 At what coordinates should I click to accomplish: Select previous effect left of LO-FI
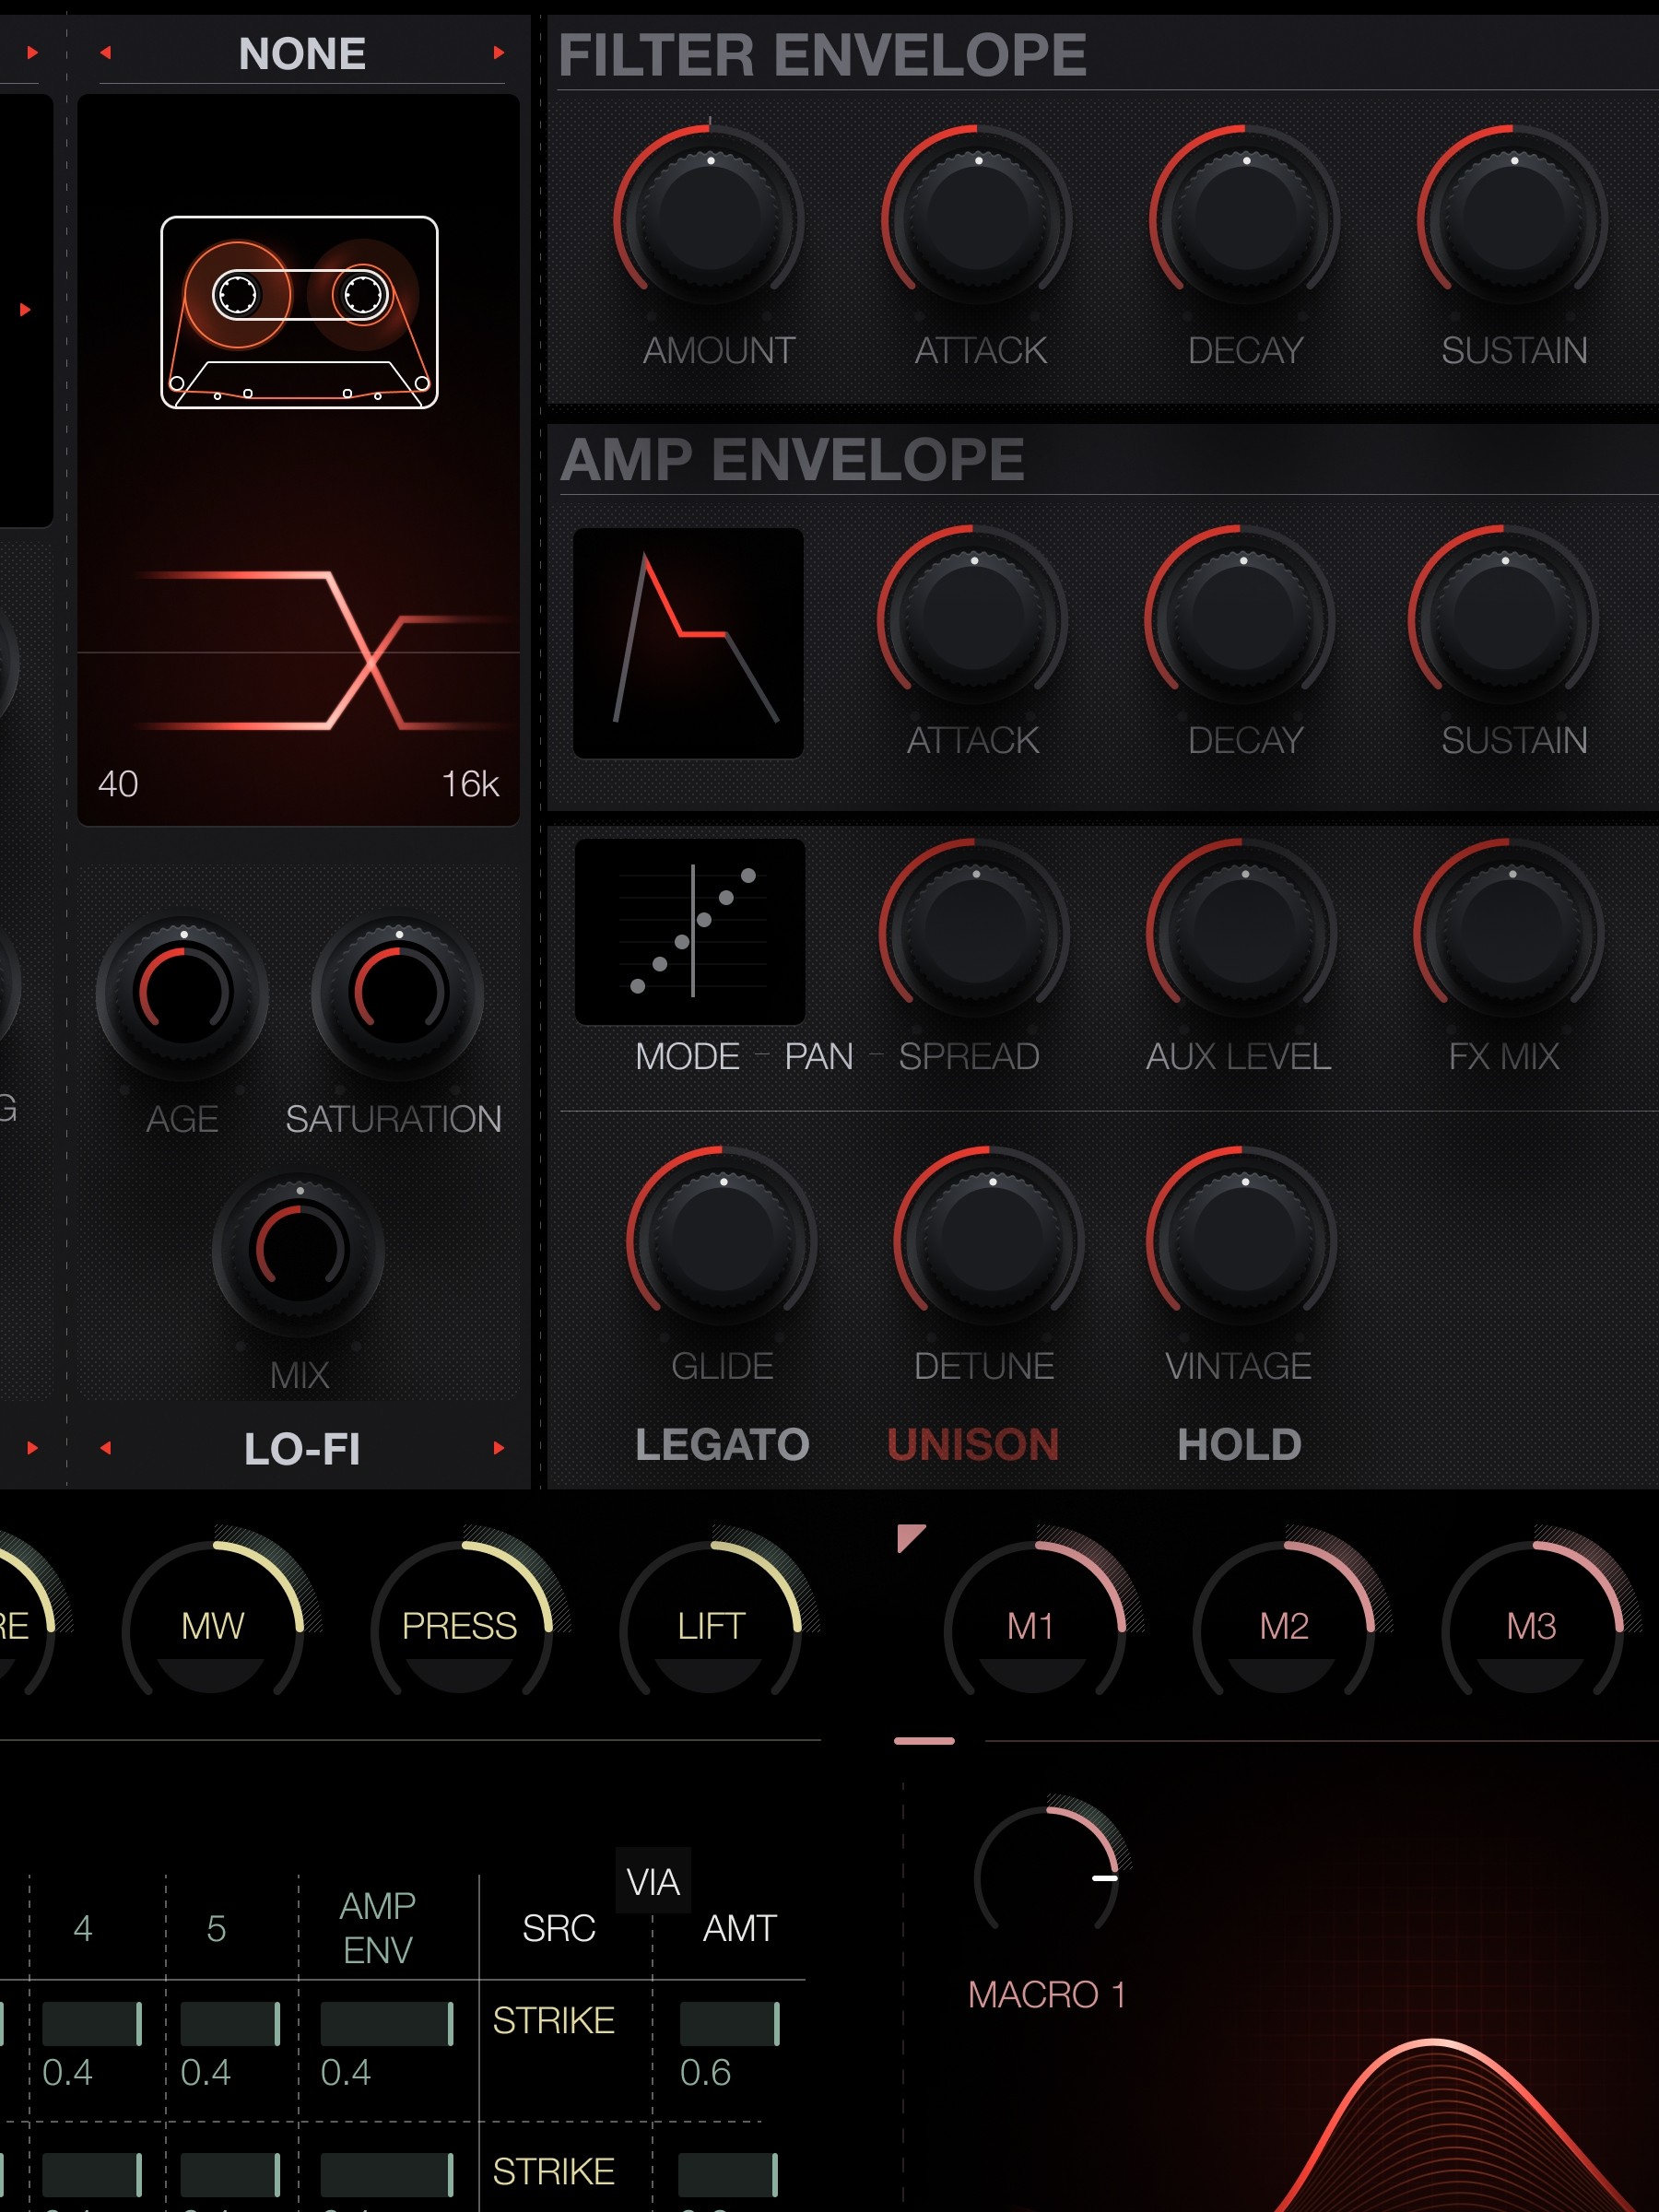[105, 1447]
